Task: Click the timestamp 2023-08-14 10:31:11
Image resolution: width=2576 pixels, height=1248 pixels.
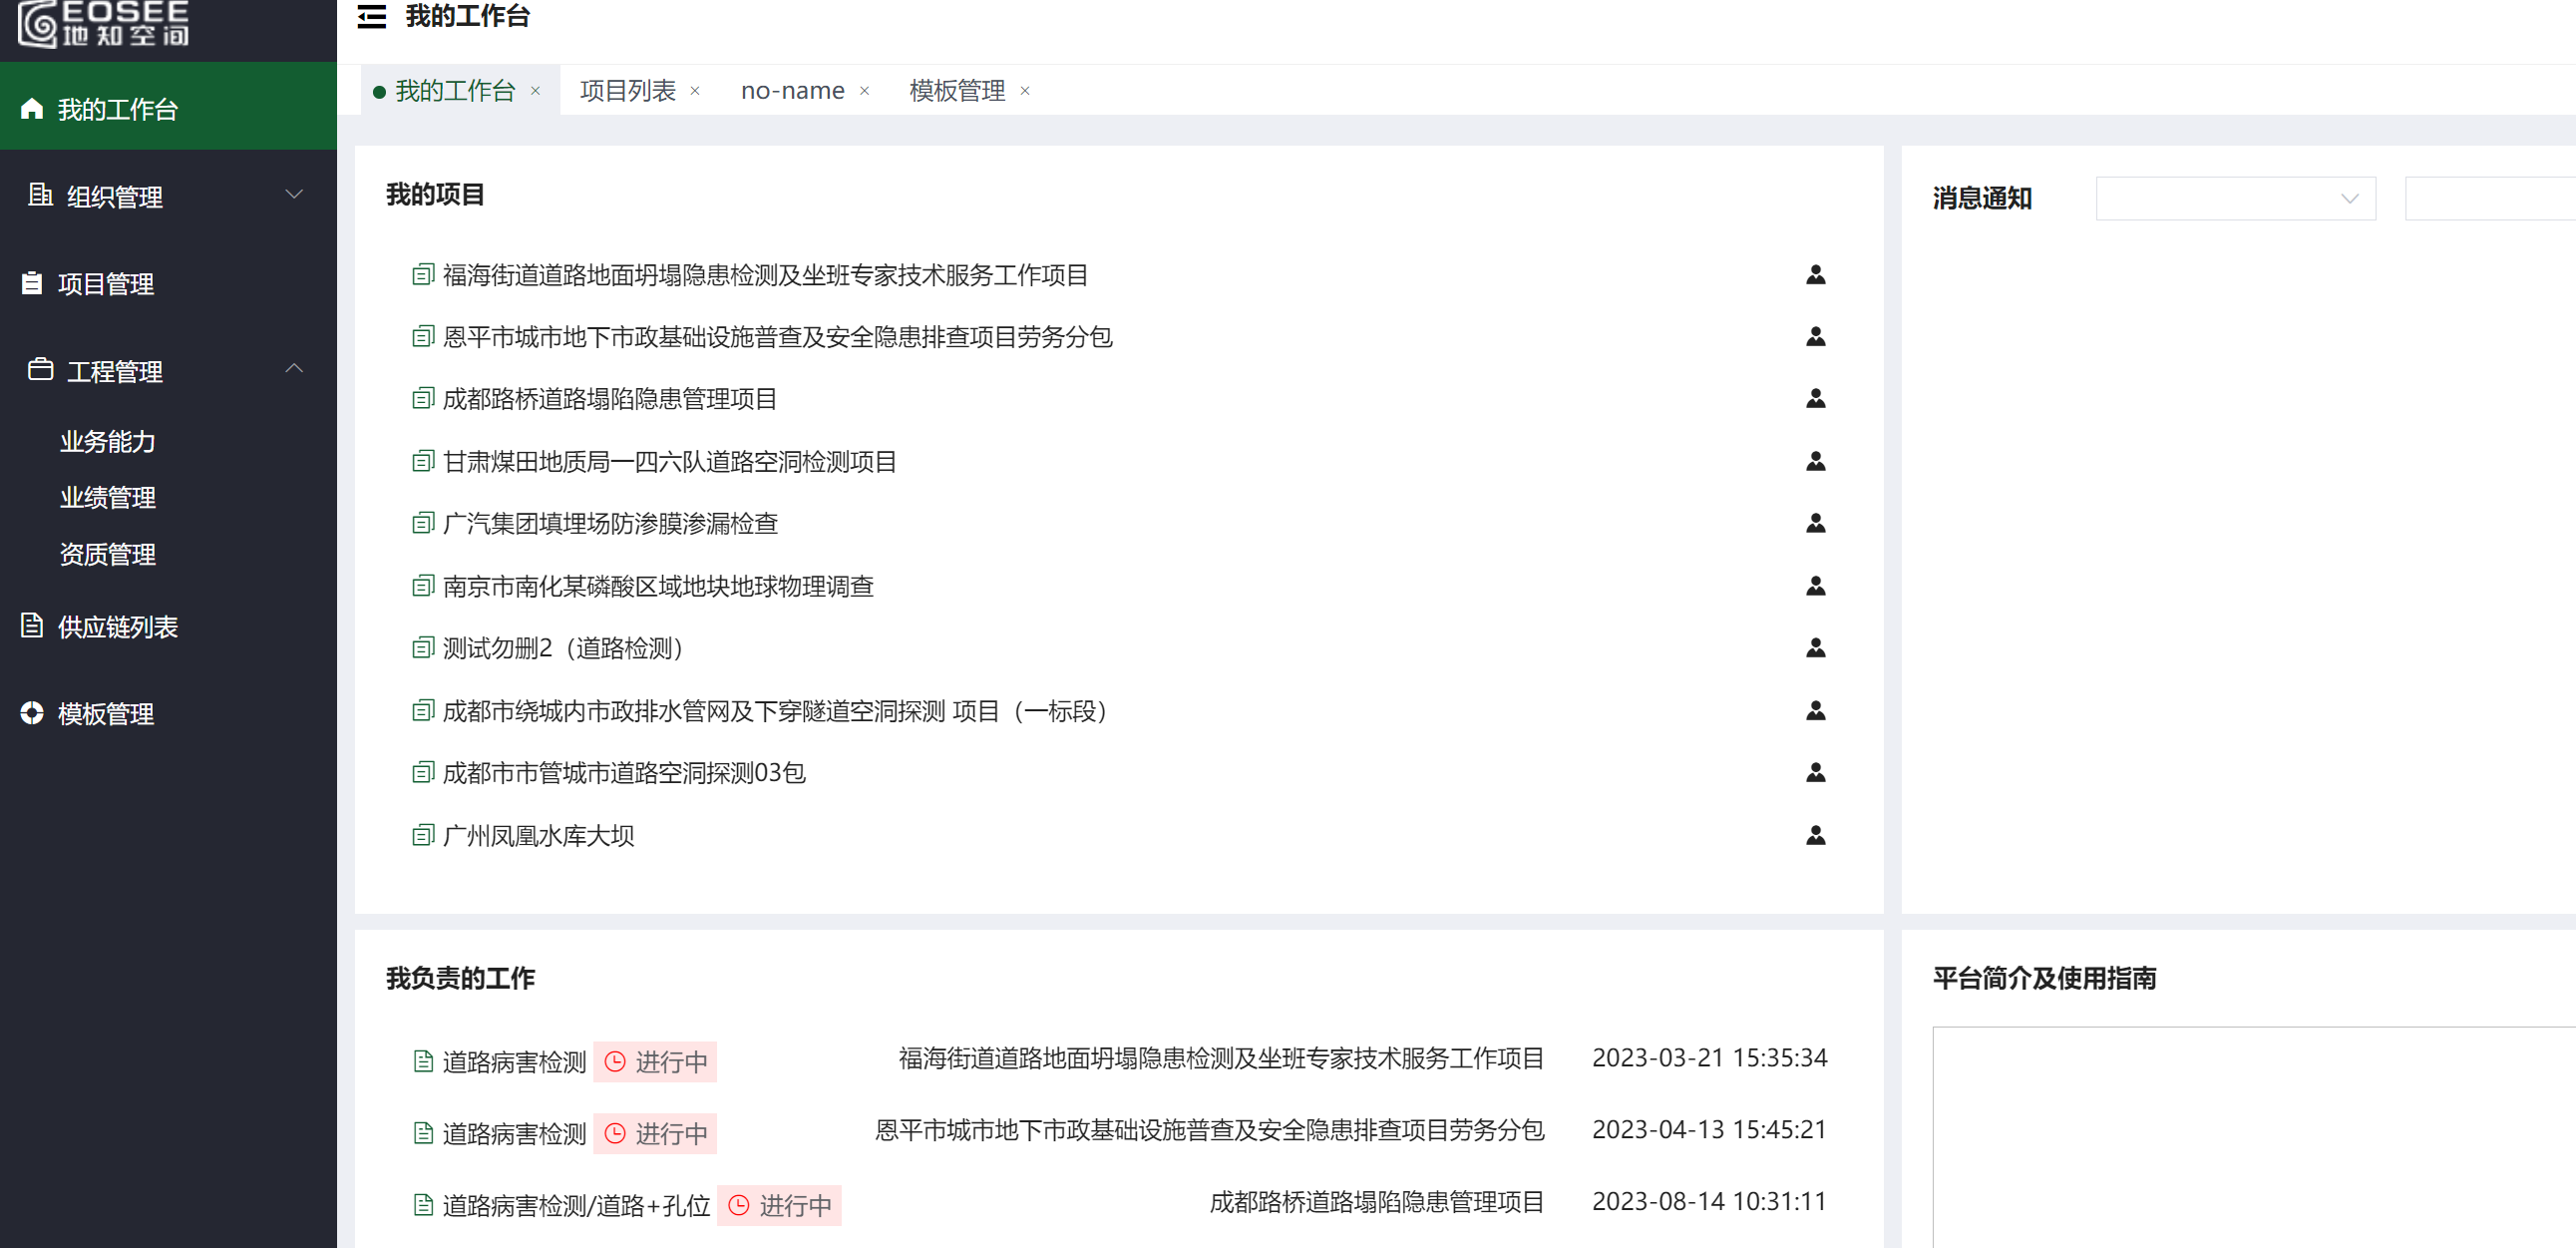Action: tap(1709, 1201)
